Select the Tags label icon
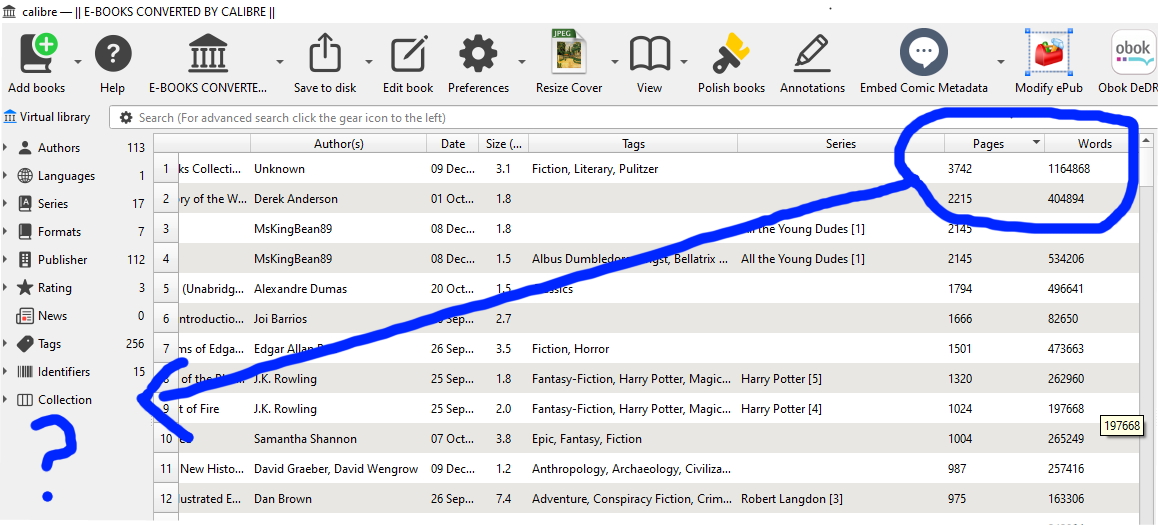 point(25,343)
